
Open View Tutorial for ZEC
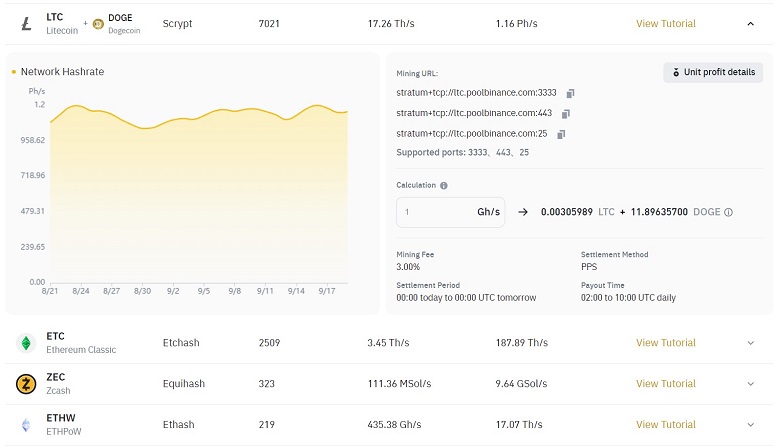pos(665,384)
